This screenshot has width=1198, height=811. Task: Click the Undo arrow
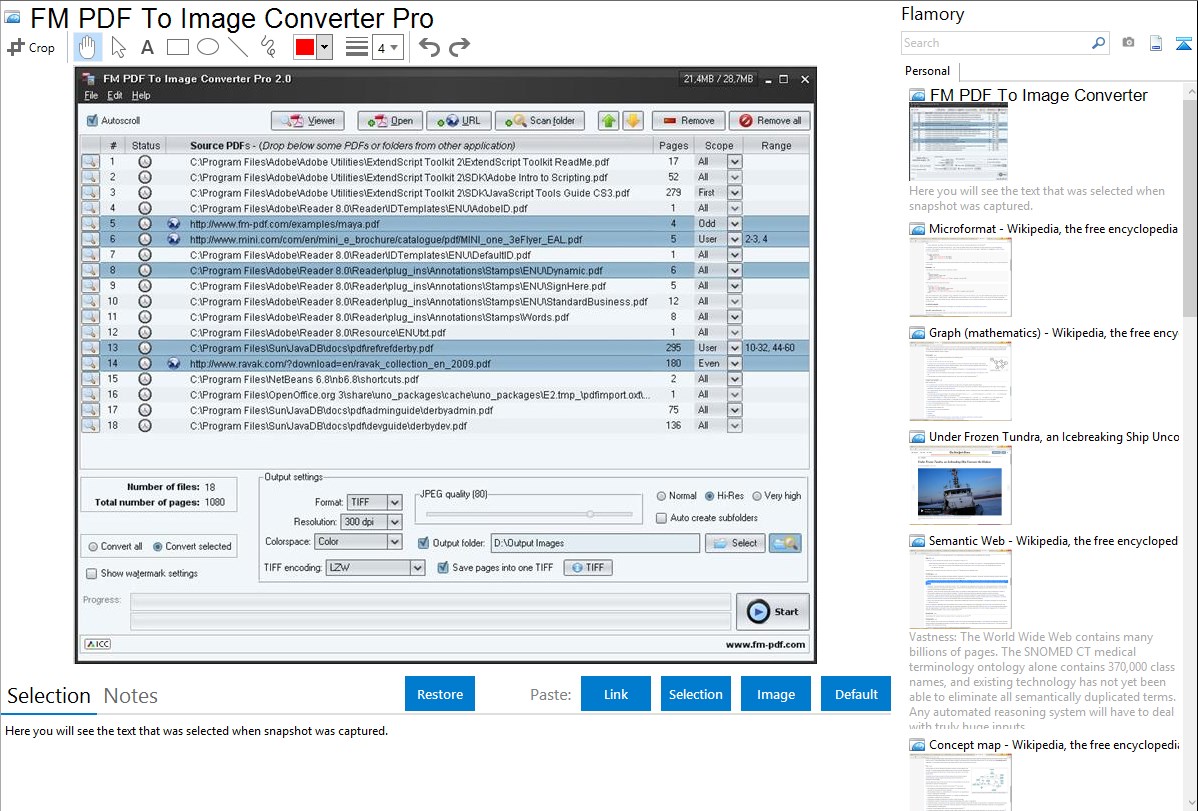[429, 47]
